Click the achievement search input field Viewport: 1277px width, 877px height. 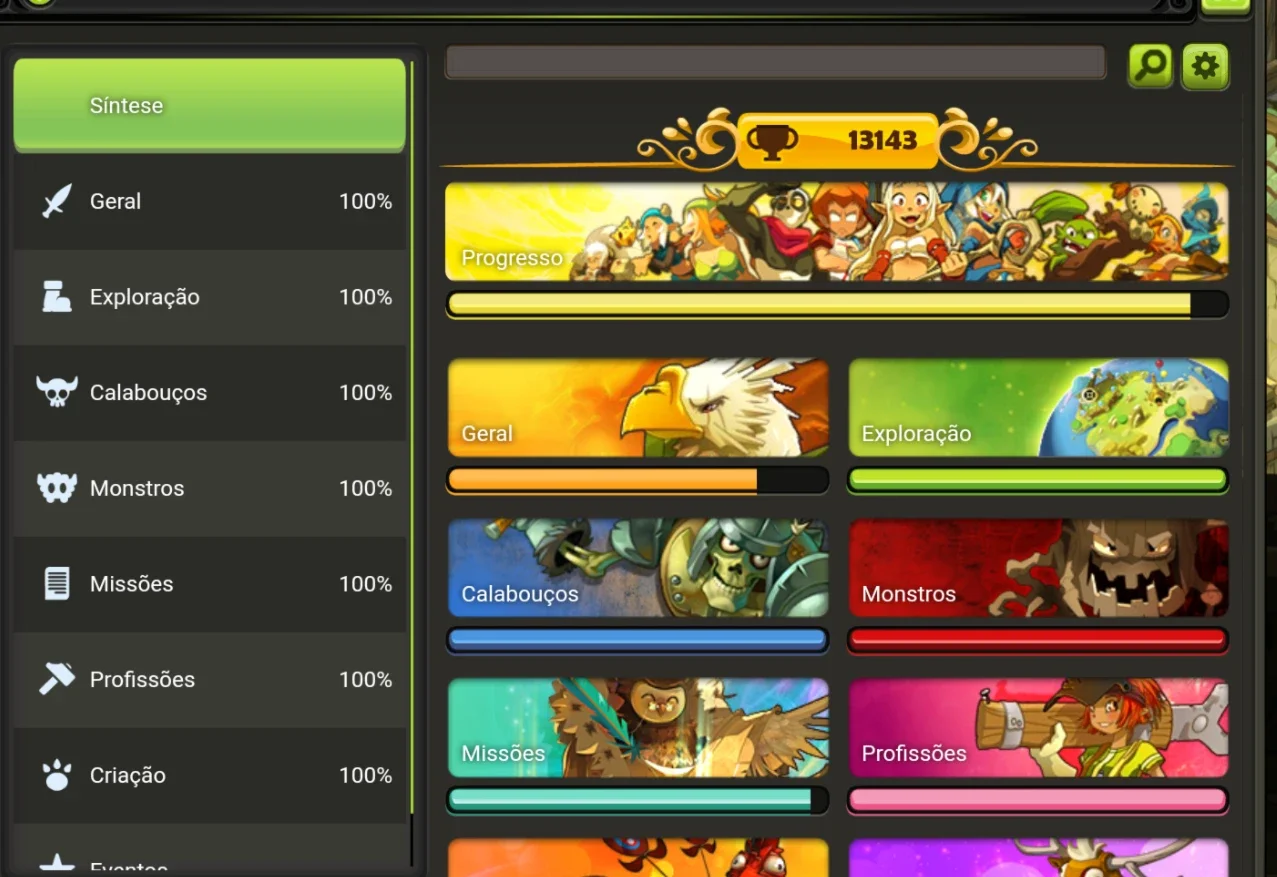tap(776, 62)
